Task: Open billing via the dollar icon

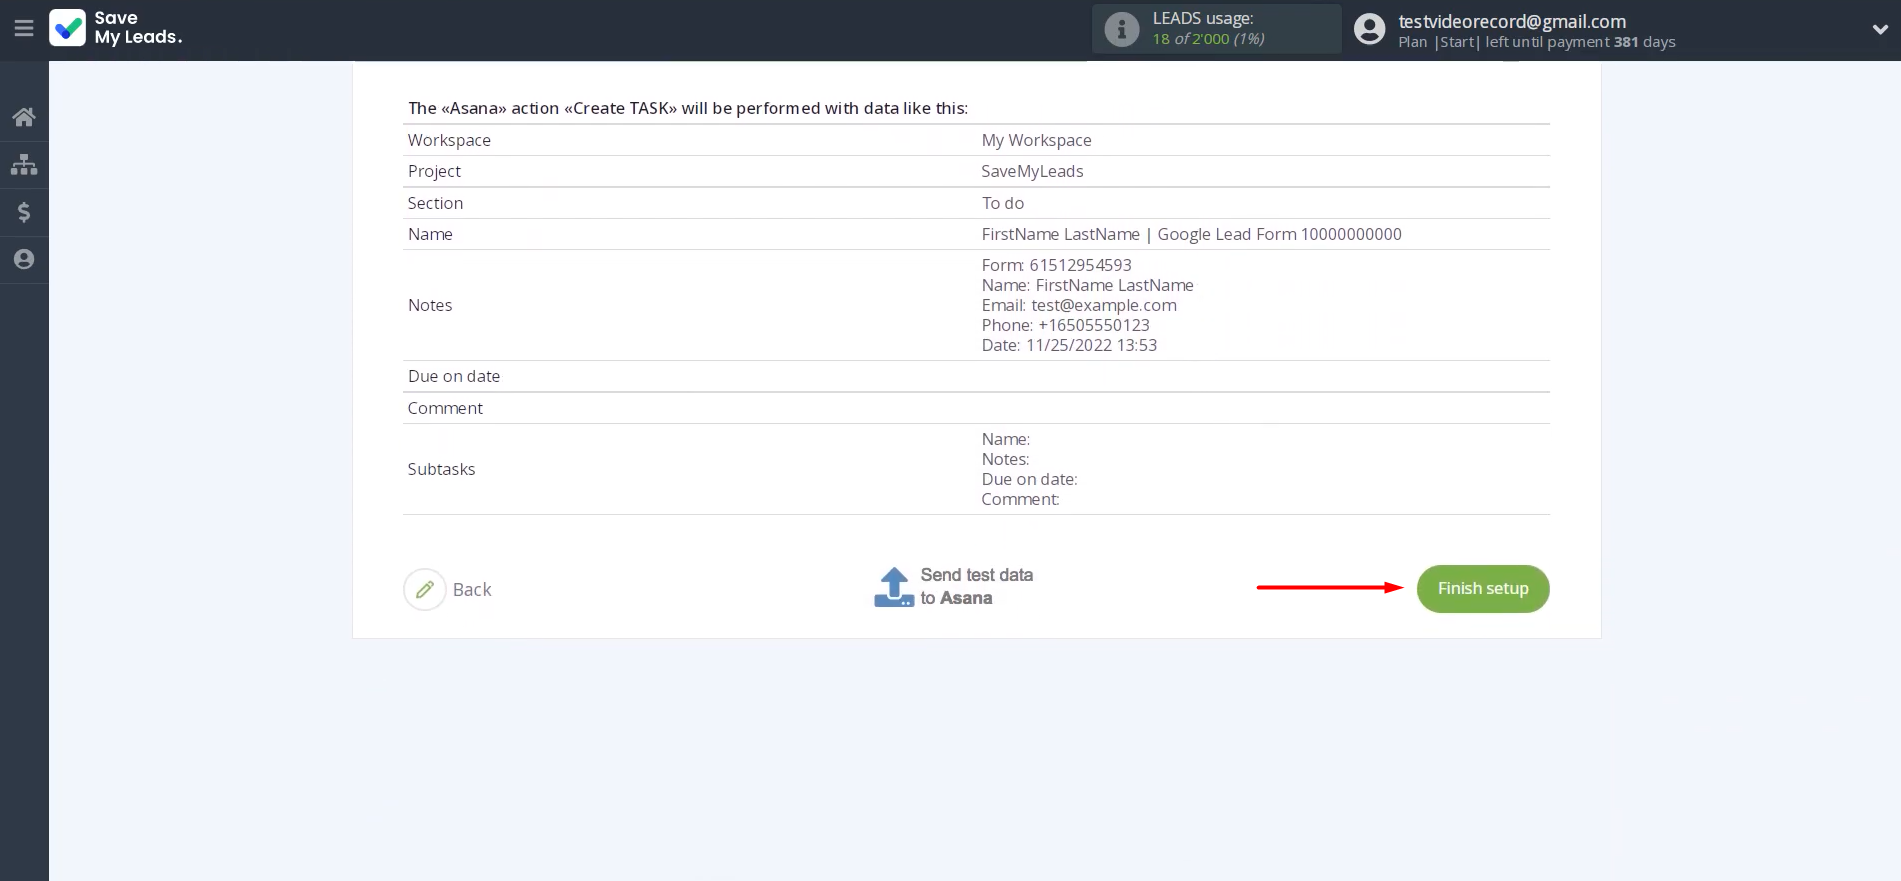Action: pos(24,212)
